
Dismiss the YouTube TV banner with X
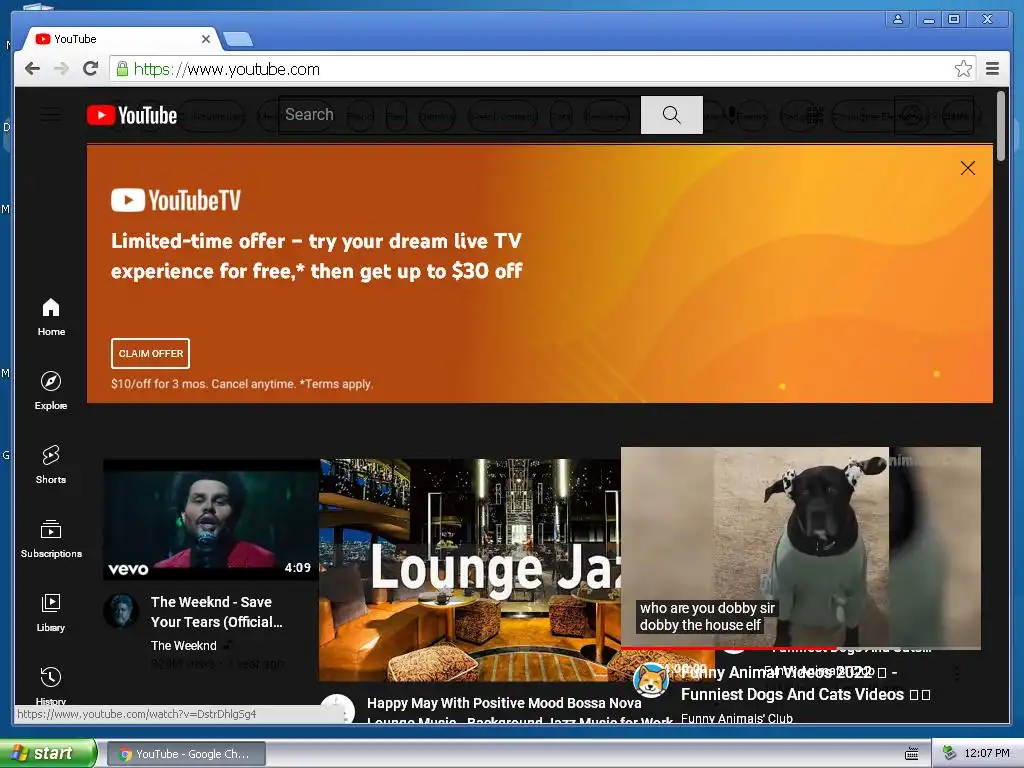tap(968, 168)
